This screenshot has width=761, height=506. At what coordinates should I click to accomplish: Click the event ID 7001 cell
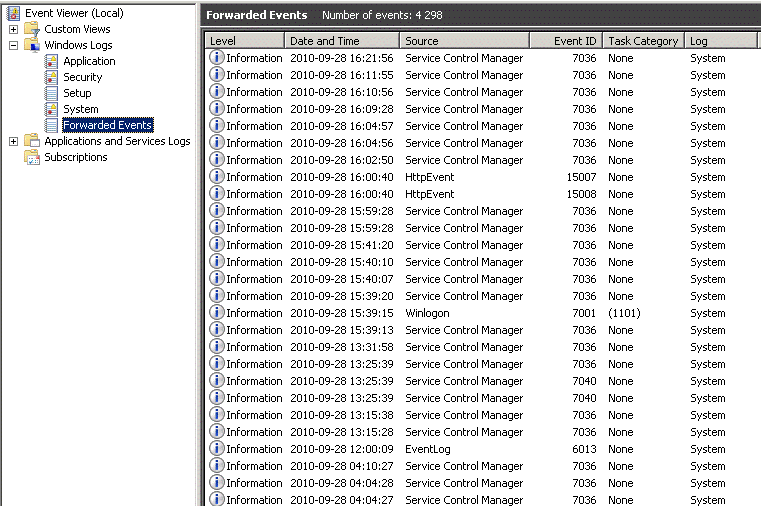tap(584, 313)
